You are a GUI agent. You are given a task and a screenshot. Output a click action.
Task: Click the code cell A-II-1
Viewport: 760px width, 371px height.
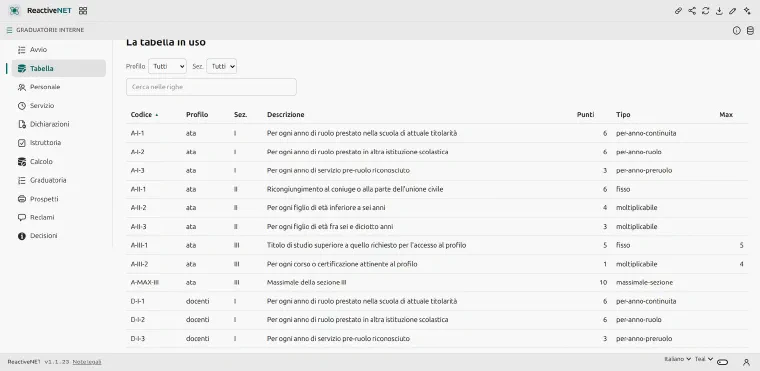(139, 189)
